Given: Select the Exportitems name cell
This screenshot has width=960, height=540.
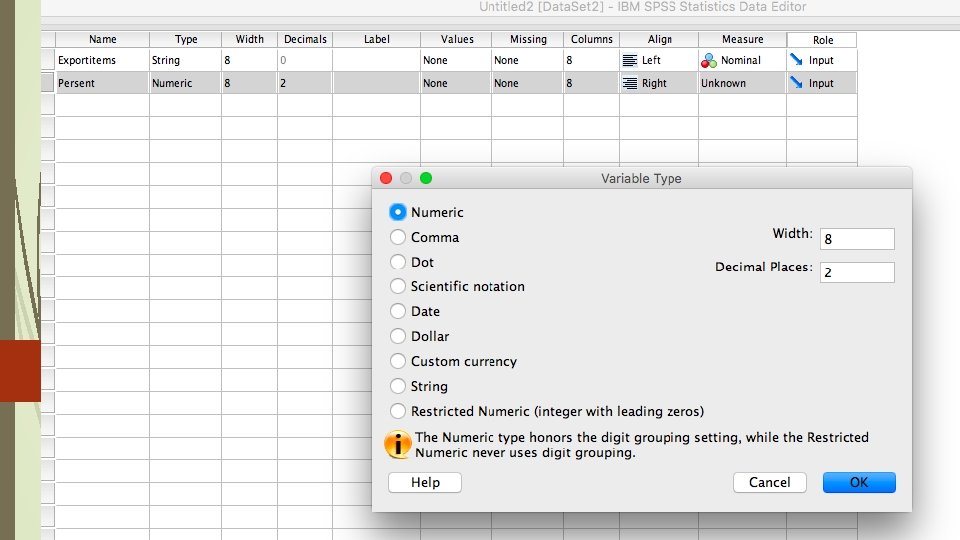Looking at the screenshot, I should click(x=102, y=60).
